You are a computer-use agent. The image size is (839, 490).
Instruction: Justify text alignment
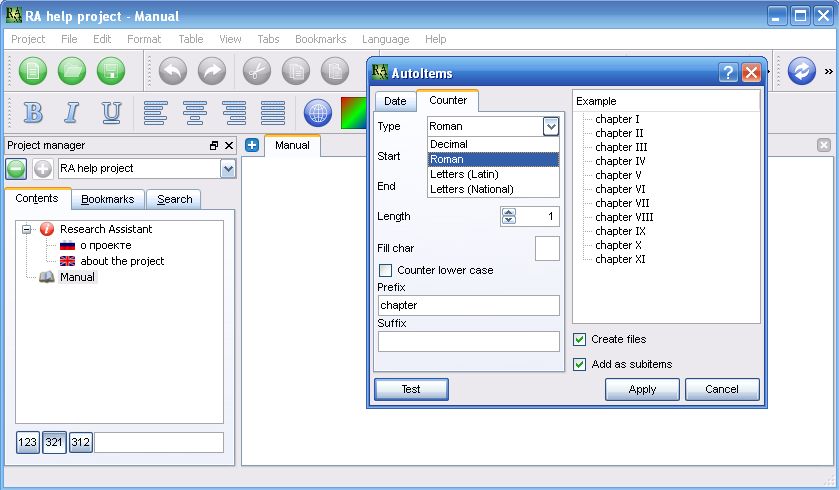tap(273, 113)
